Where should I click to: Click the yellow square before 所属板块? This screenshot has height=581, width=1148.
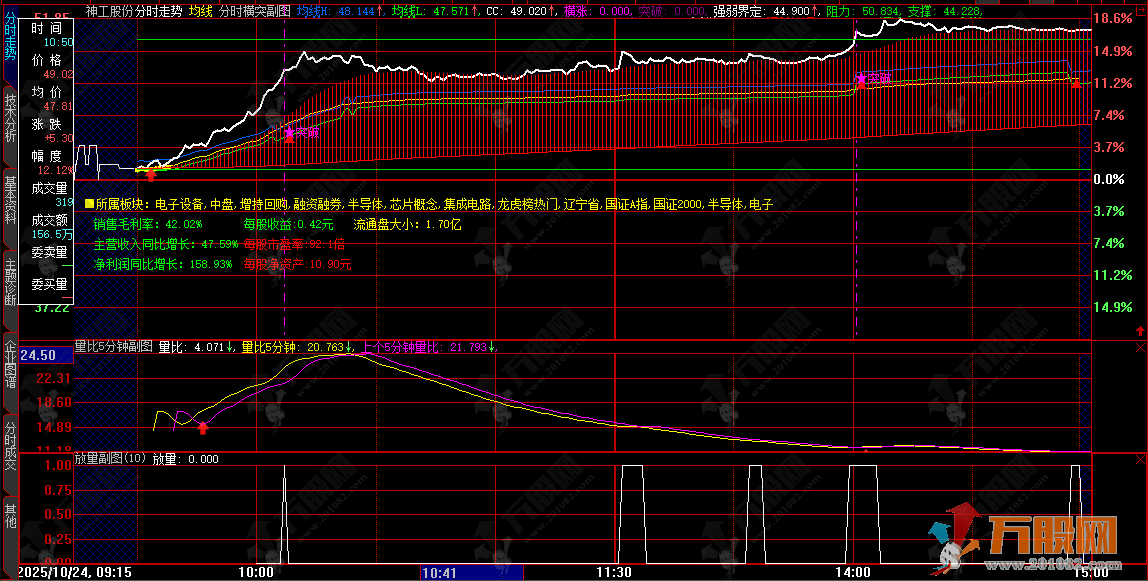[x=88, y=203]
